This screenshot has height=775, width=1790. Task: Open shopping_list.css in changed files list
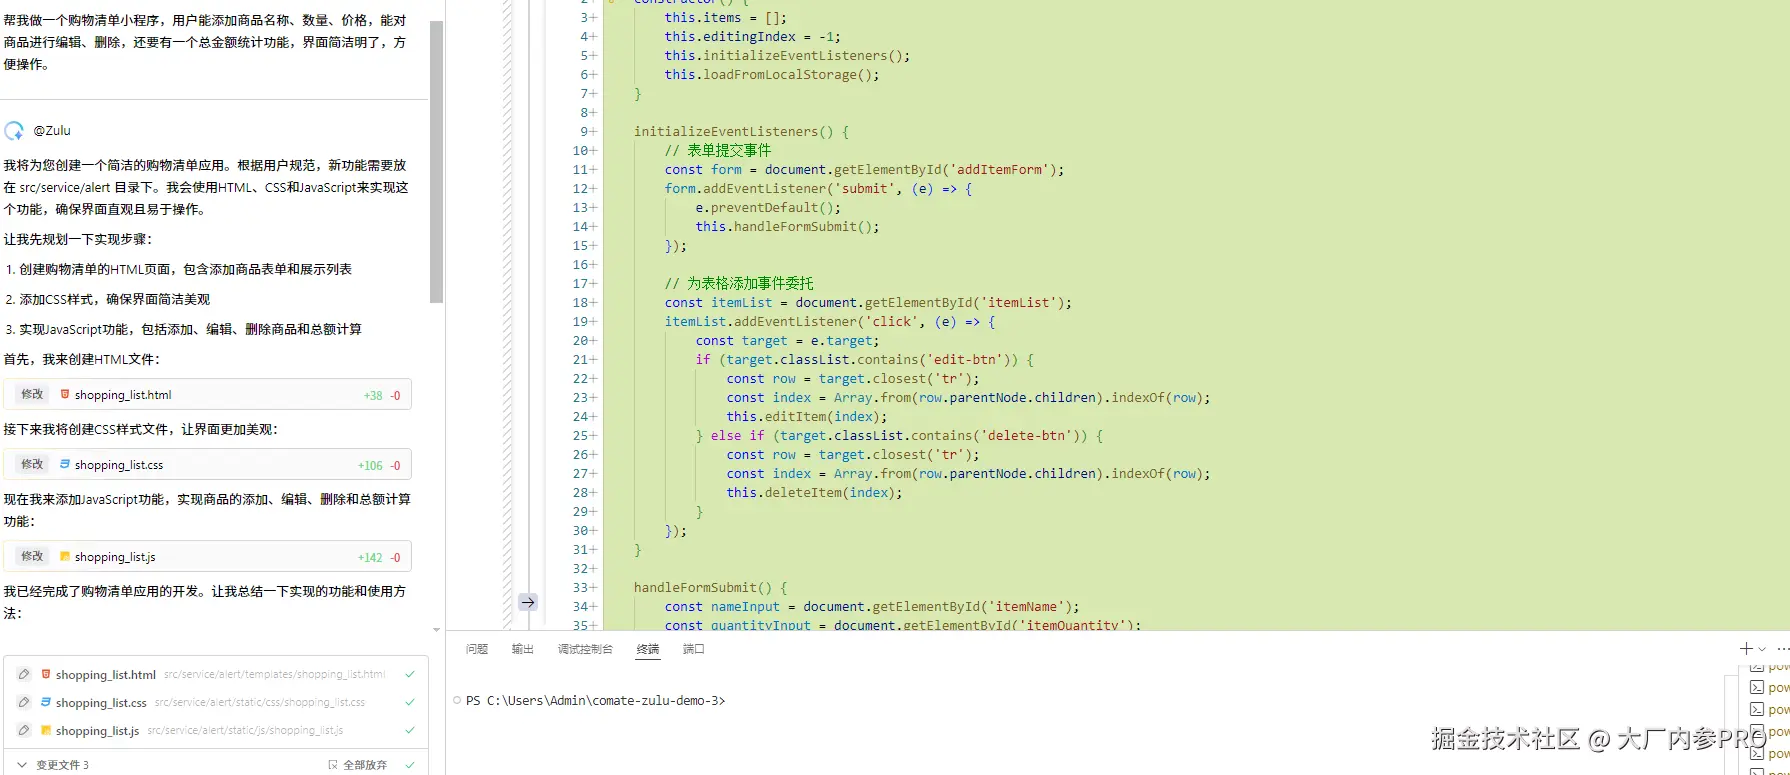coord(101,703)
